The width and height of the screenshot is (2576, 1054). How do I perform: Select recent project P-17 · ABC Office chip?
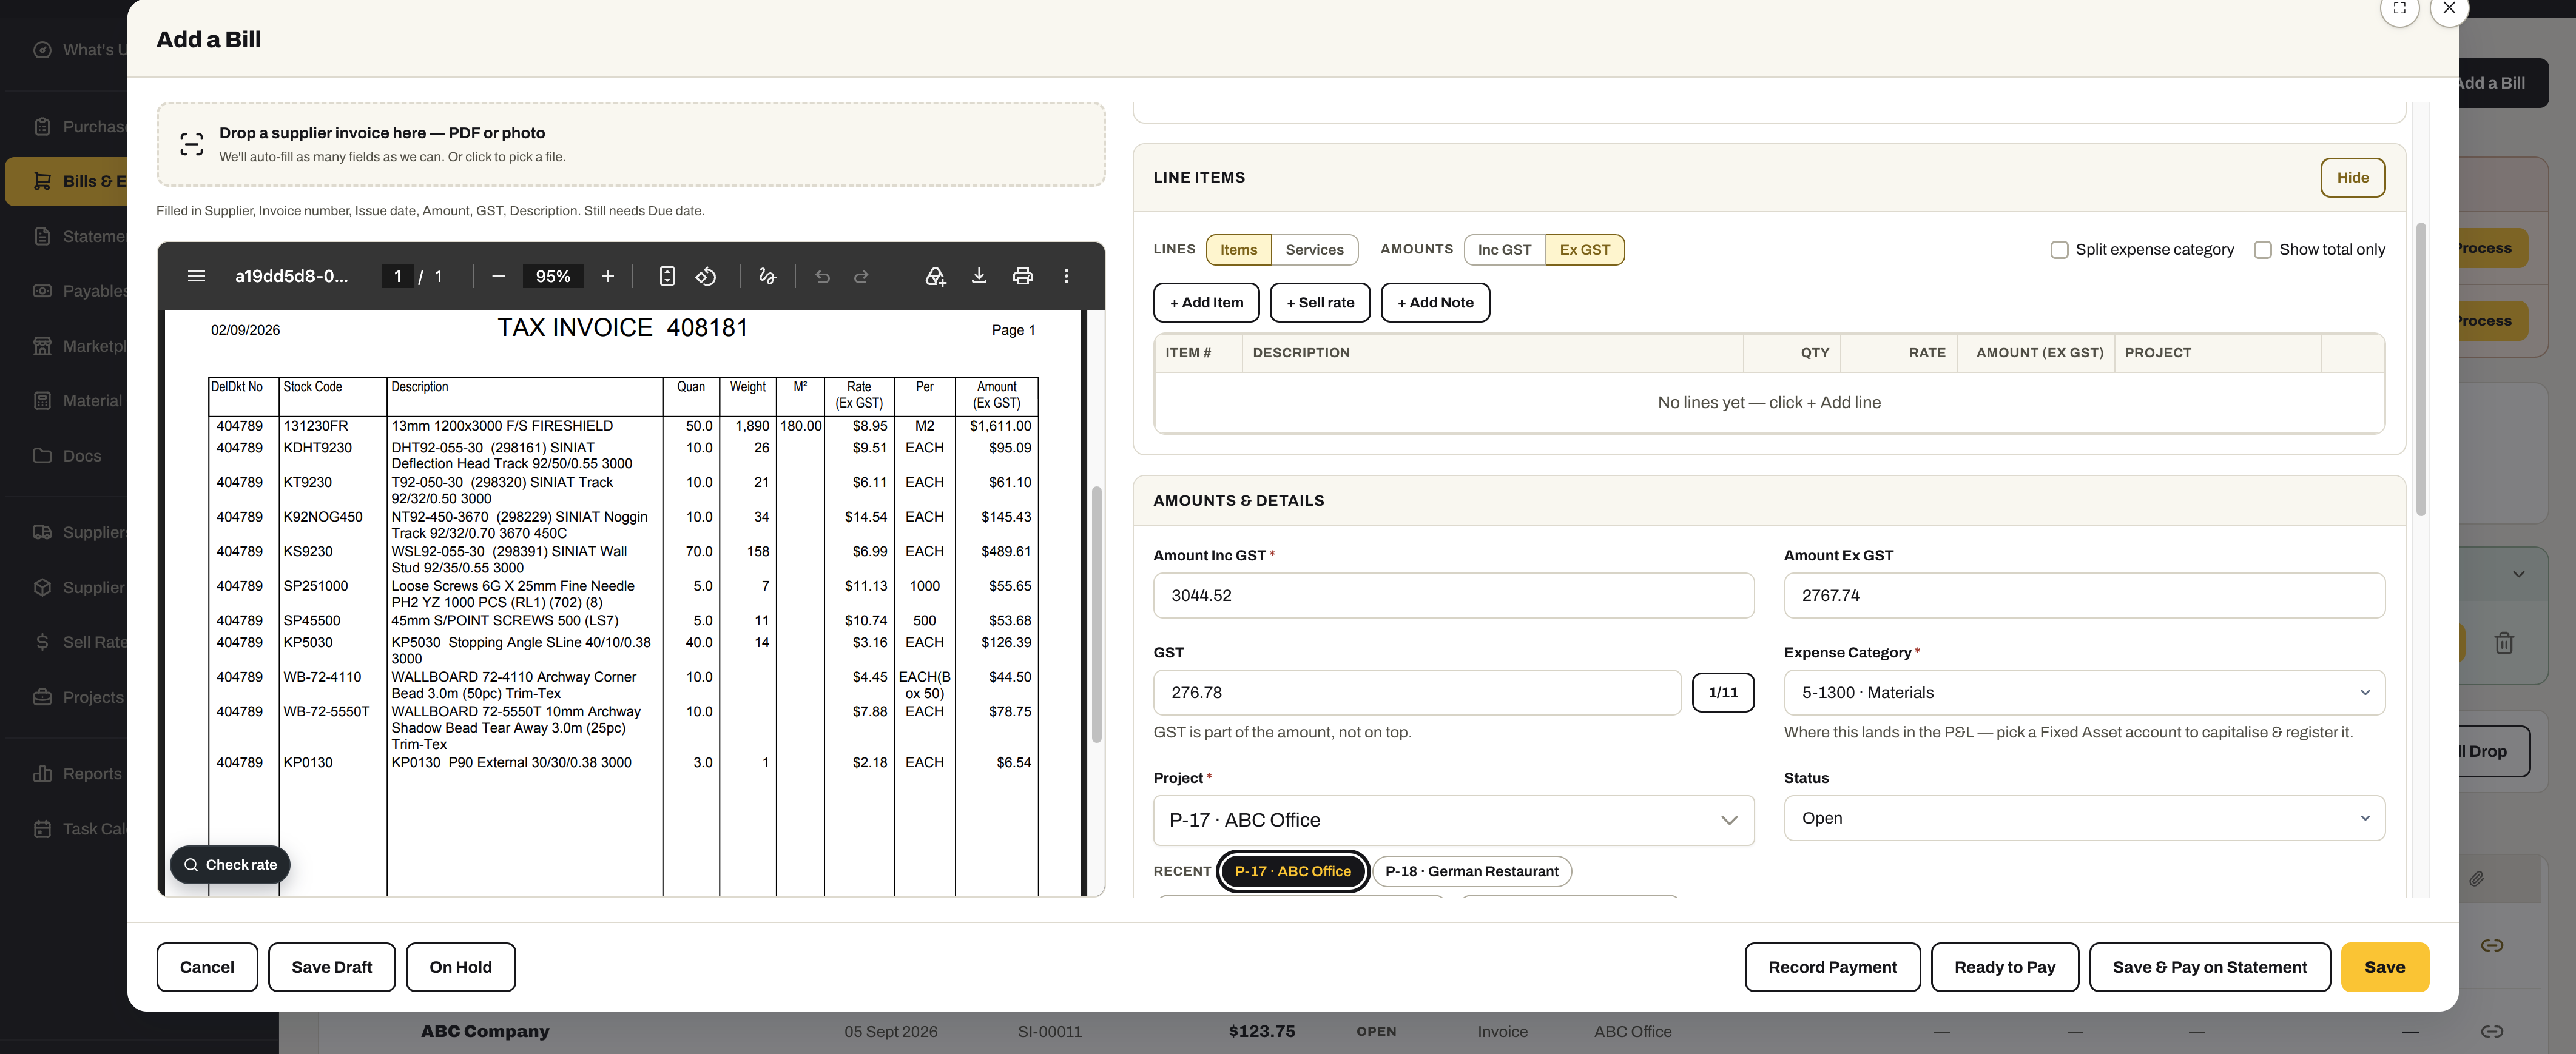[1292, 871]
